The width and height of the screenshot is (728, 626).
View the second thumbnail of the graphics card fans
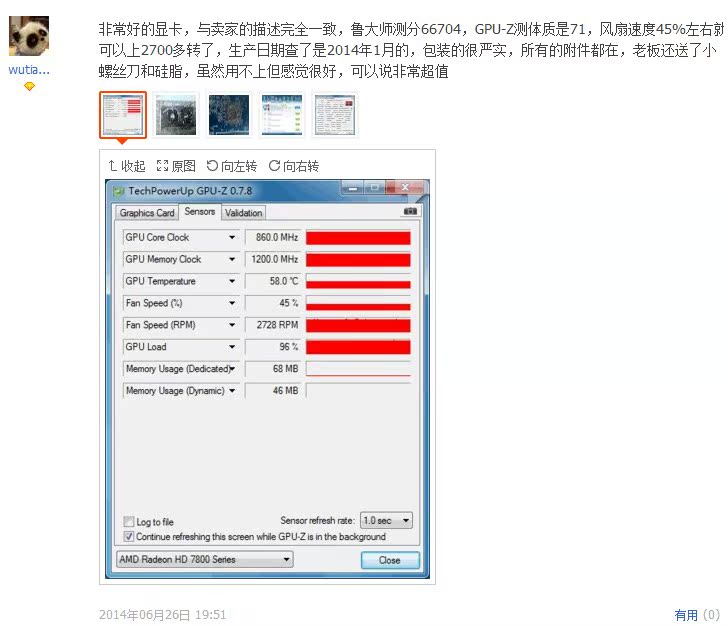click(176, 115)
